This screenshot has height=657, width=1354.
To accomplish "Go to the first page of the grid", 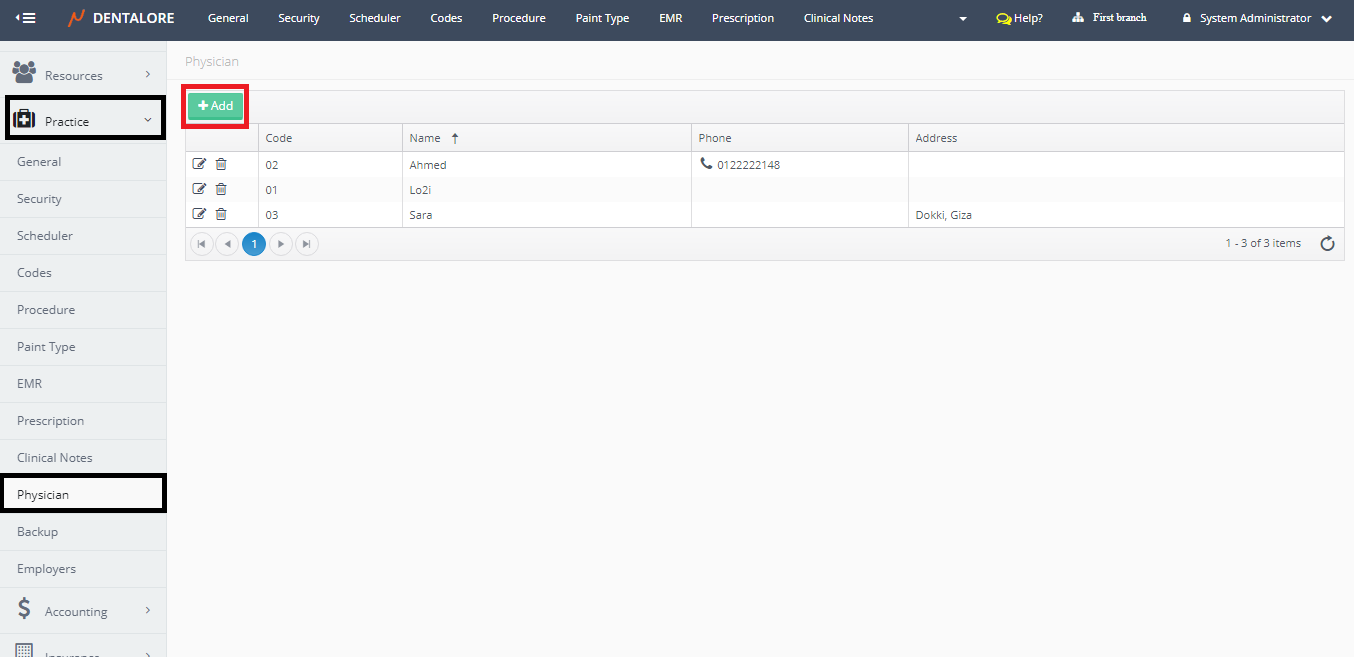I will tap(202, 244).
